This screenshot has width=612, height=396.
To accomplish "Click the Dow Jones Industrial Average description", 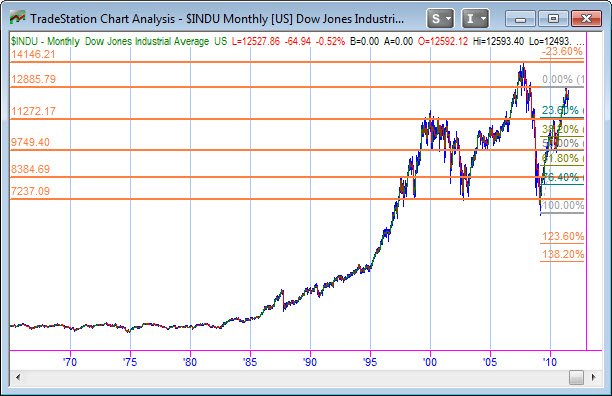I will coord(147,41).
